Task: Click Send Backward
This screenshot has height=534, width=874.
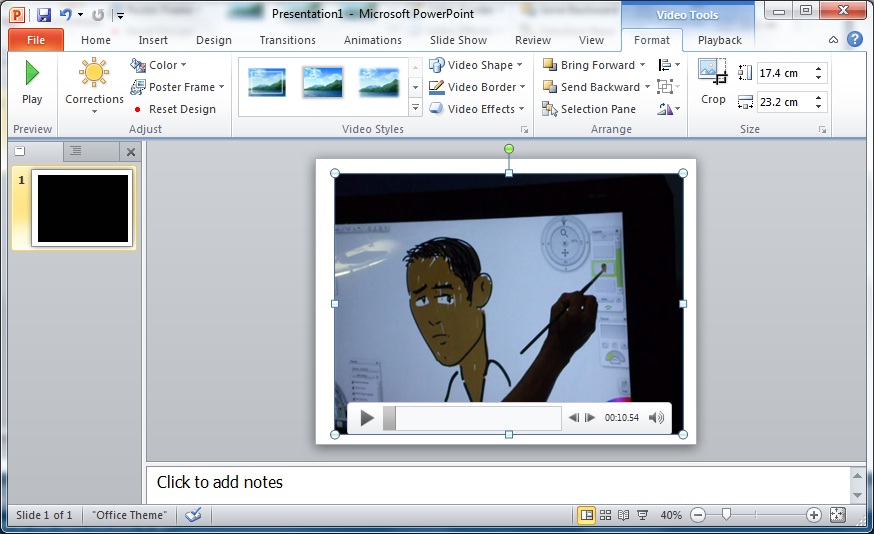Action: click(592, 87)
